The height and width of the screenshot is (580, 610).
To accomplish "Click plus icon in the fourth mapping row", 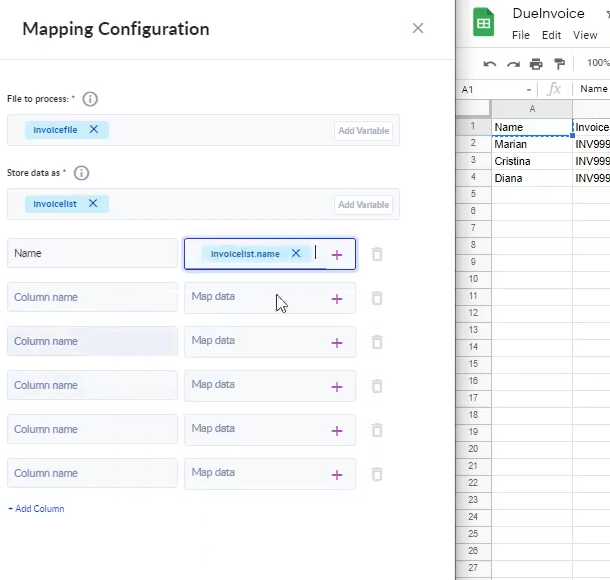I will (337, 387).
